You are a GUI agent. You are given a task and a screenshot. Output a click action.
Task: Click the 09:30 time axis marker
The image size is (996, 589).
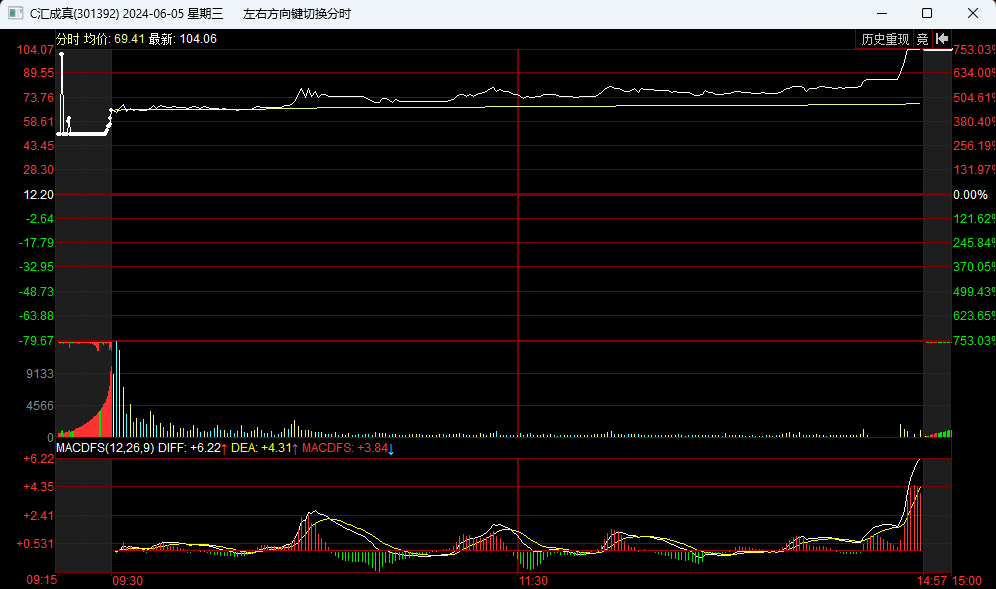(x=127, y=581)
